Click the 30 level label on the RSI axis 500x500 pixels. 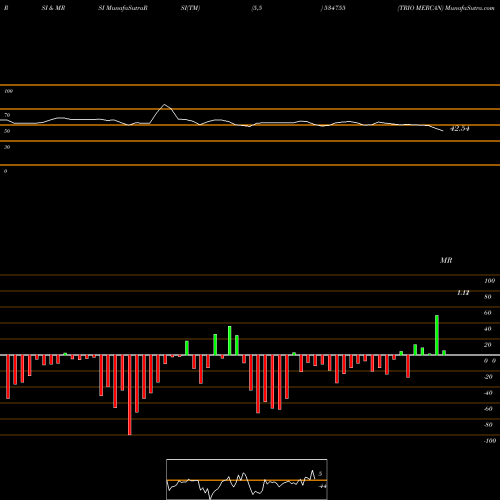(x=7, y=147)
